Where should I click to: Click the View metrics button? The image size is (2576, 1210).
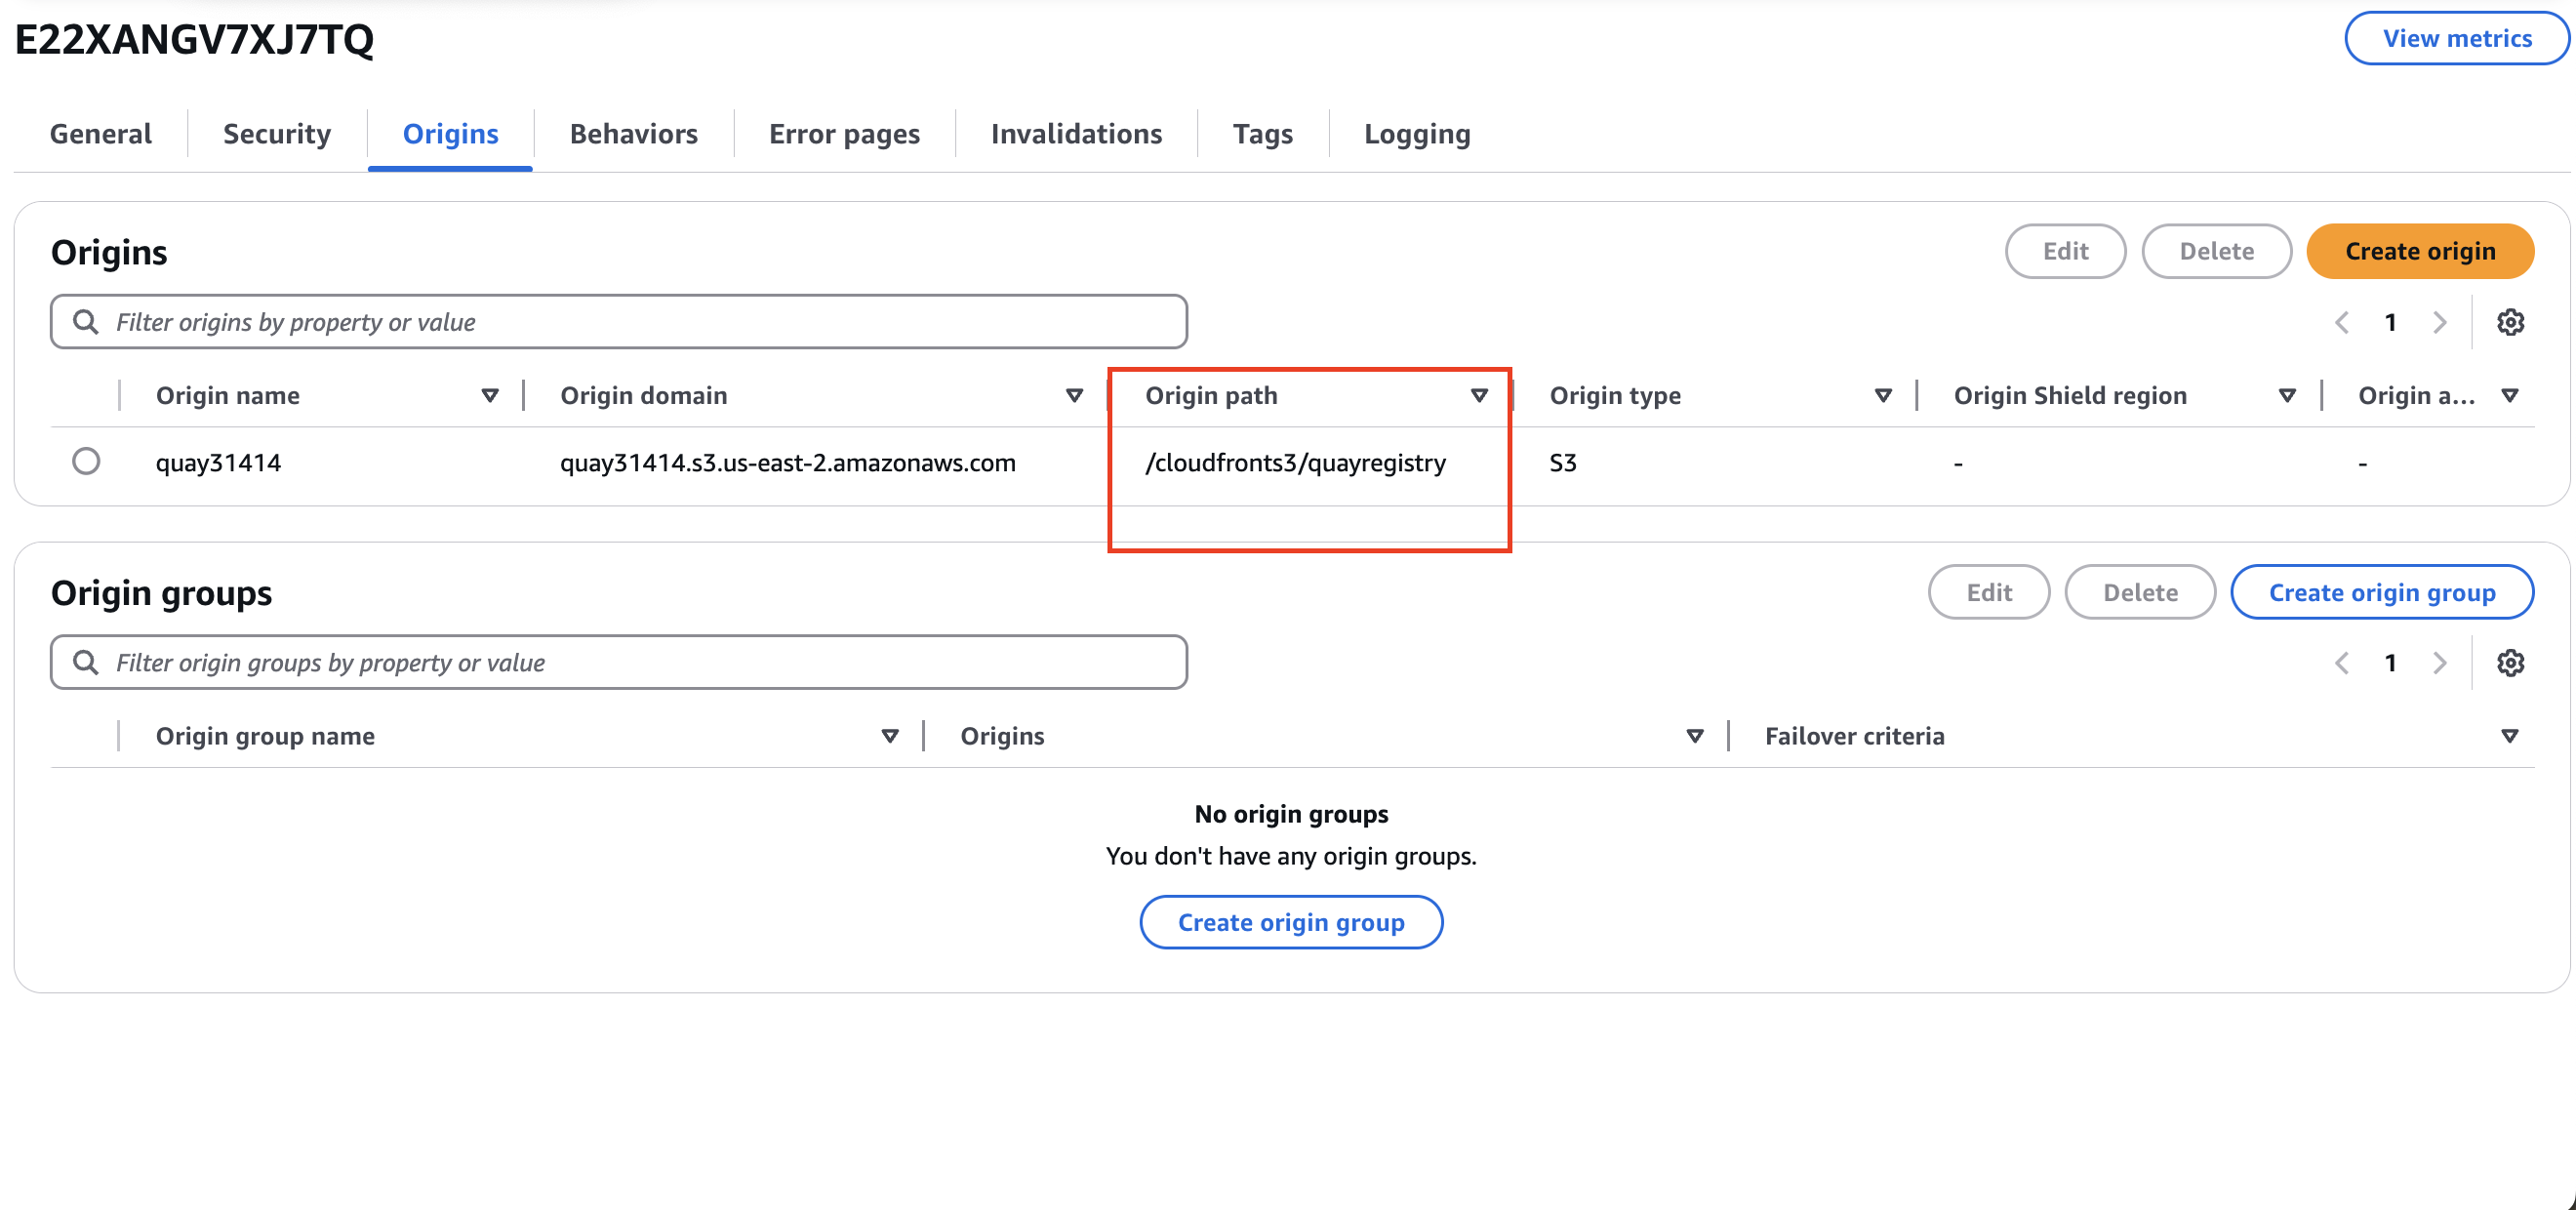pyautogui.click(x=2457, y=38)
